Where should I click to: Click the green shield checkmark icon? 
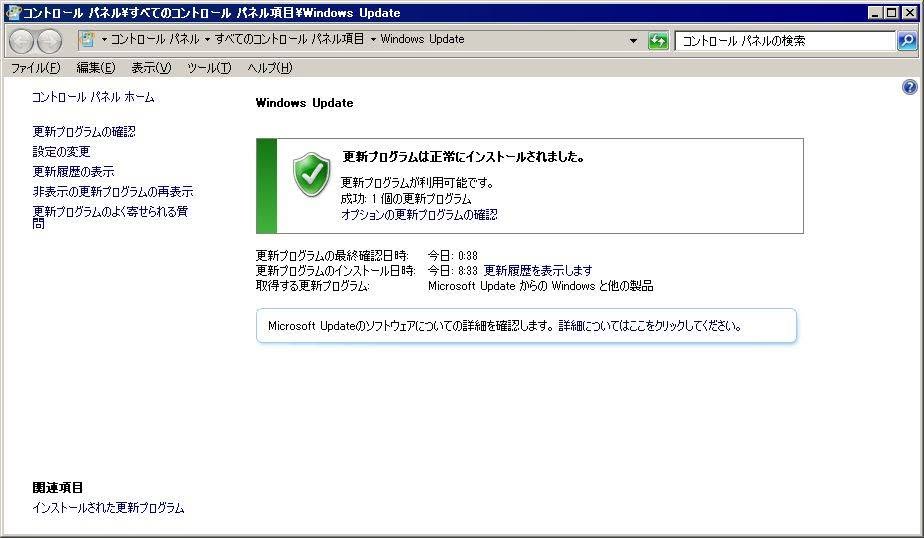(x=311, y=174)
